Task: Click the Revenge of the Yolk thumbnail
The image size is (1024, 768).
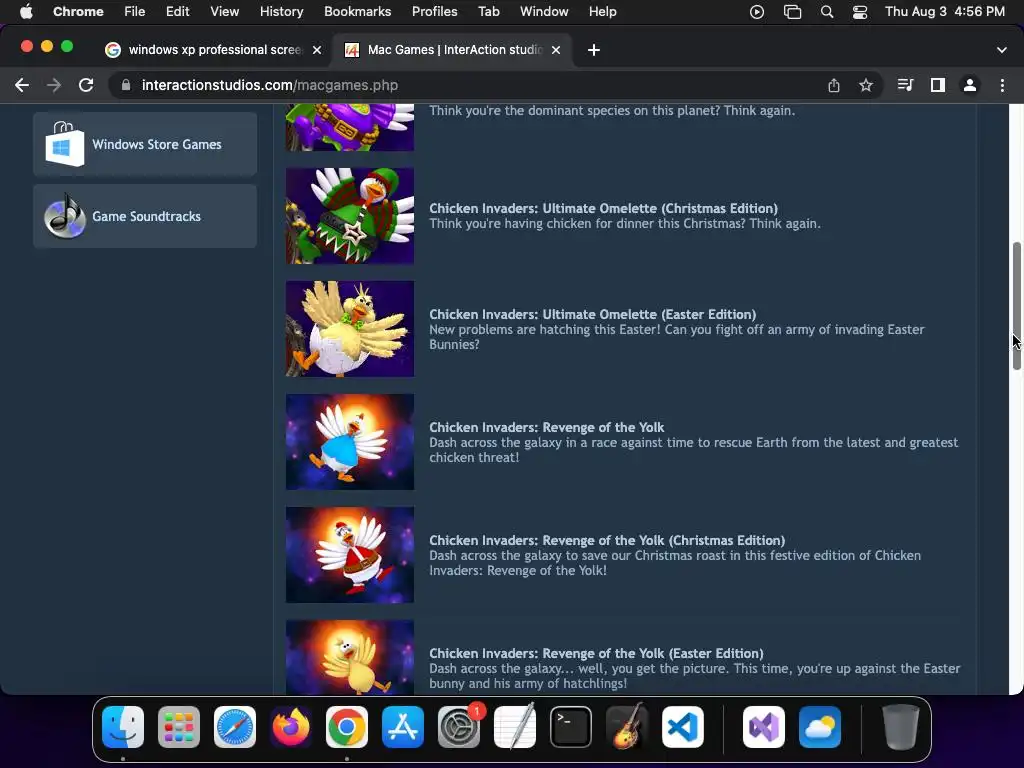Action: tap(350, 442)
